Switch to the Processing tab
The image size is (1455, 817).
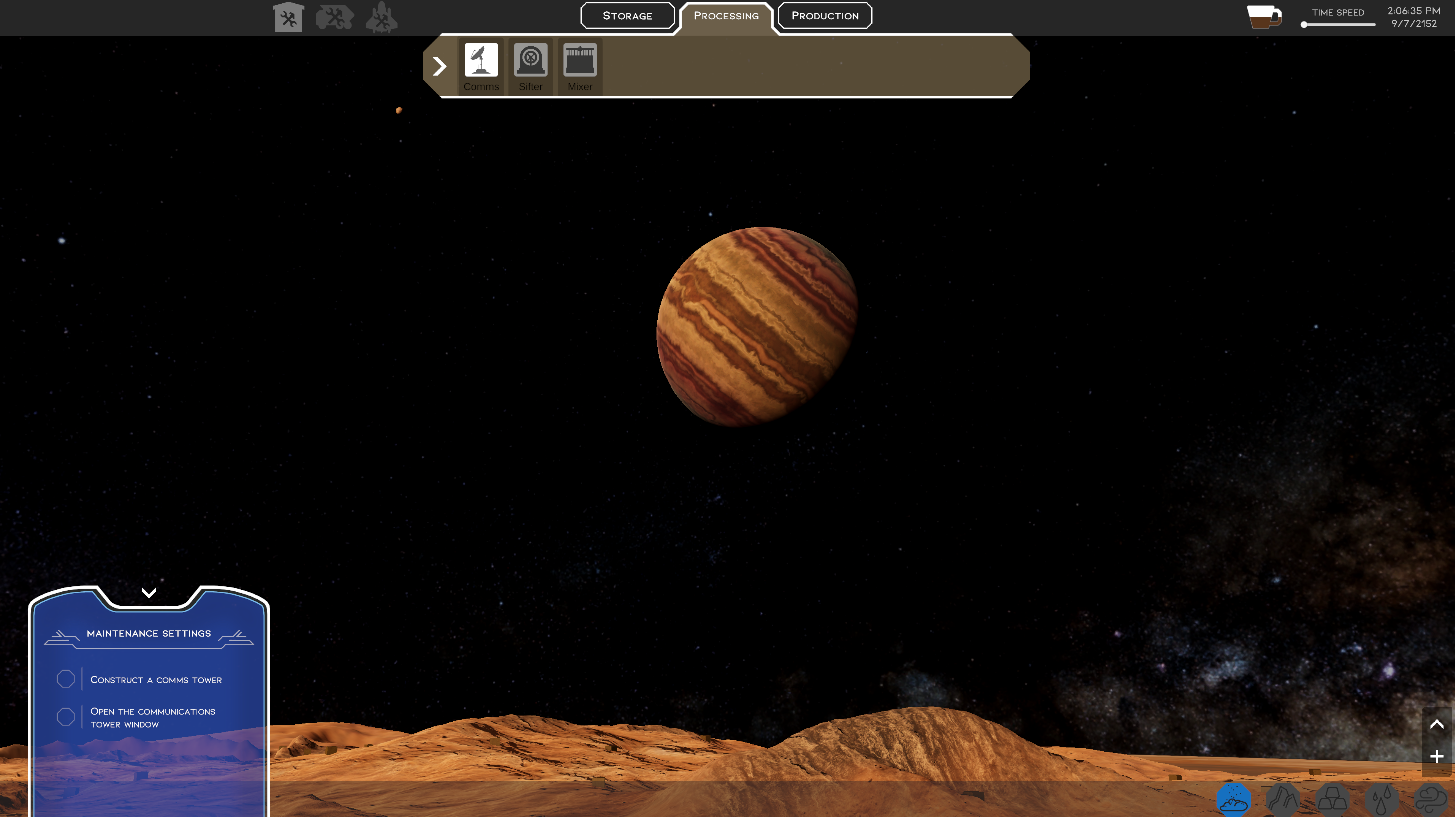click(726, 15)
